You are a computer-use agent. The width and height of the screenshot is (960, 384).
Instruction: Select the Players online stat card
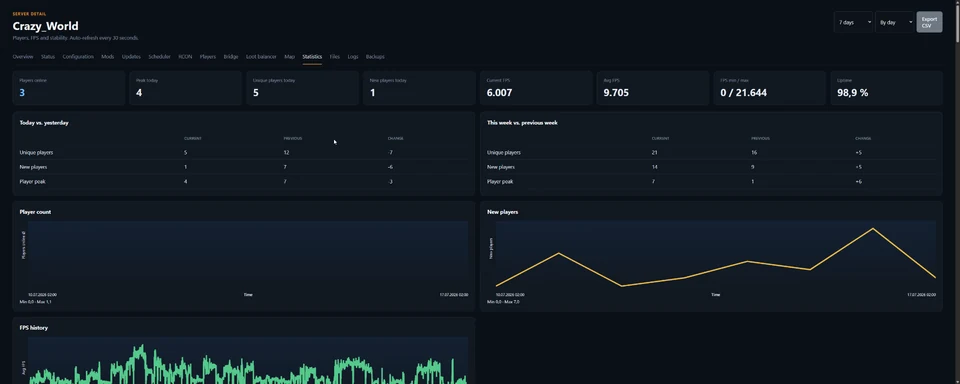(x=69, y=88)
